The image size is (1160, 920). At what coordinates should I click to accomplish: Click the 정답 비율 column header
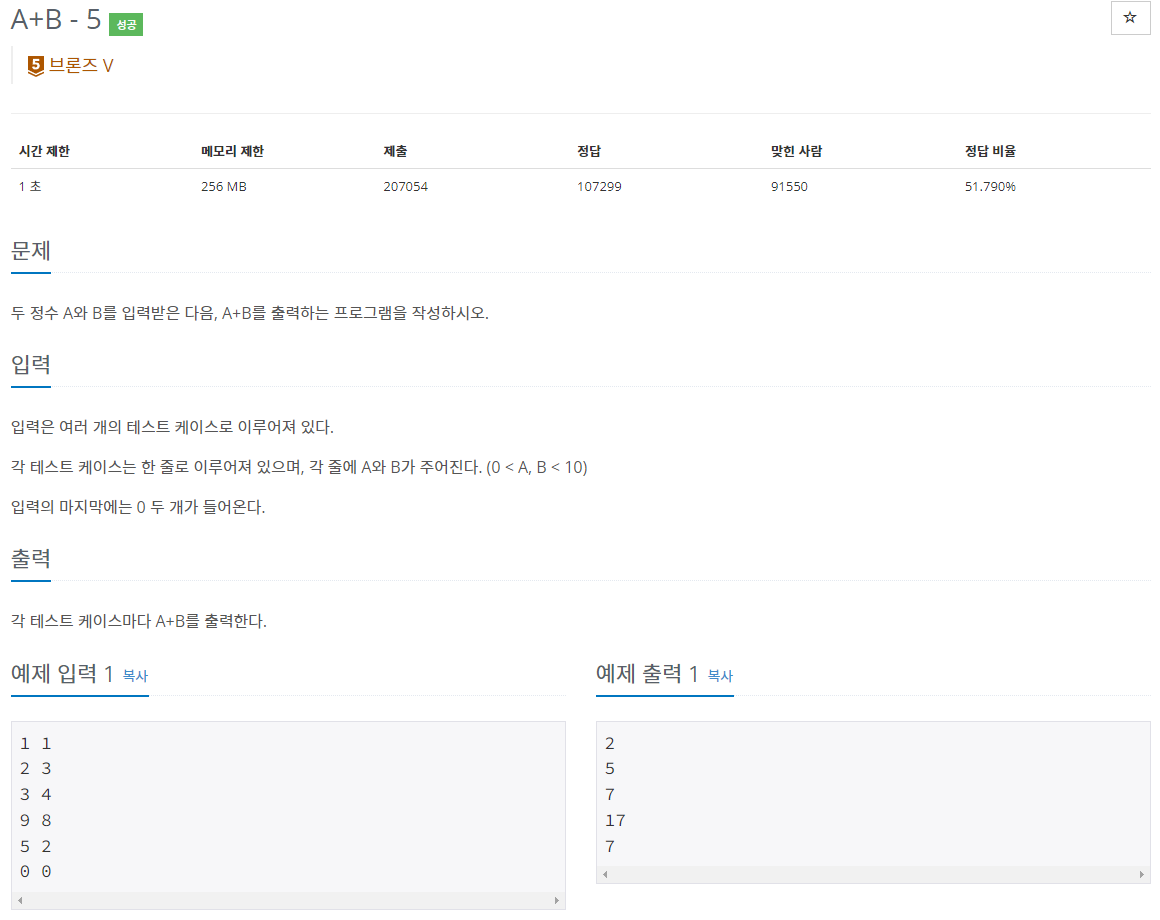[990, 151]
